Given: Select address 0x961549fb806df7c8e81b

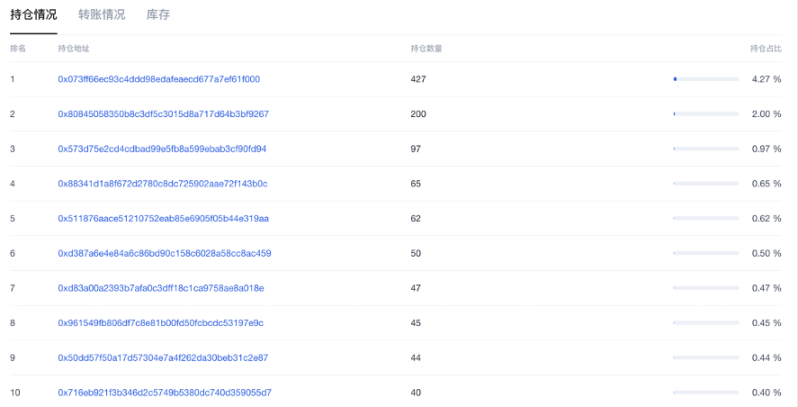Looking at the screenshot, I should 160,323.
